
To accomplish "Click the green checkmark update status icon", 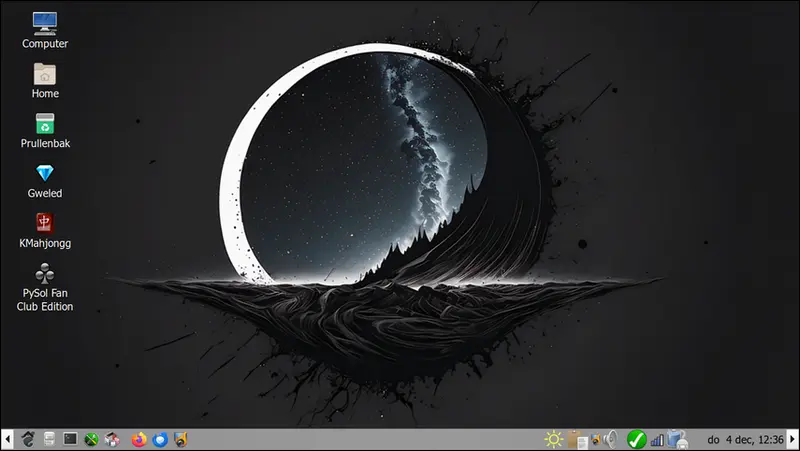I will point(636,439).
